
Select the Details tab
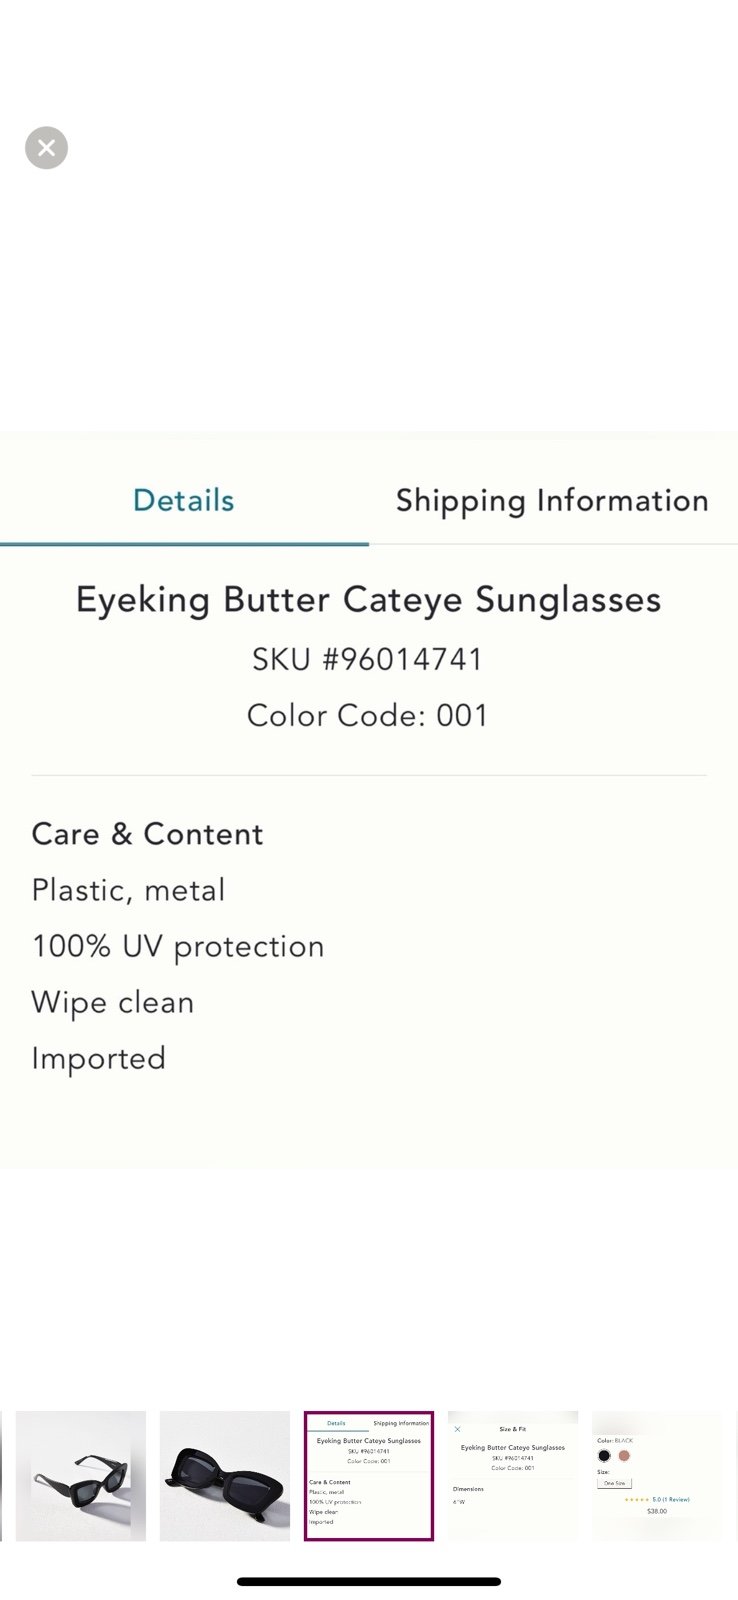184,500
